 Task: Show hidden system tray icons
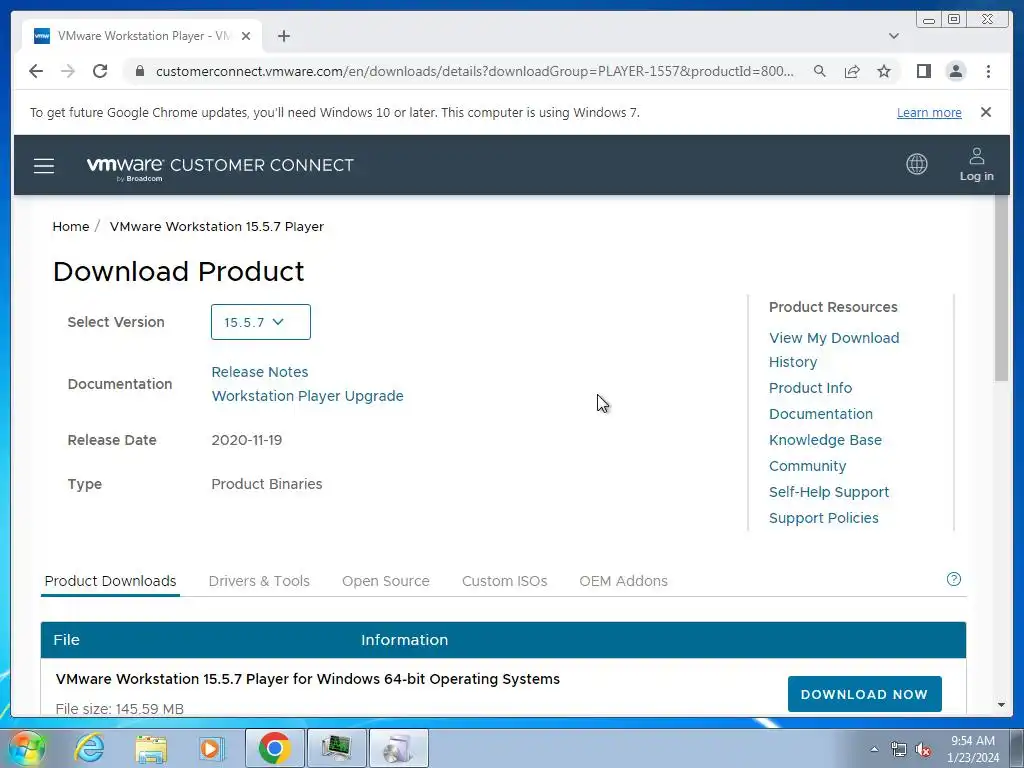point(874,749)
